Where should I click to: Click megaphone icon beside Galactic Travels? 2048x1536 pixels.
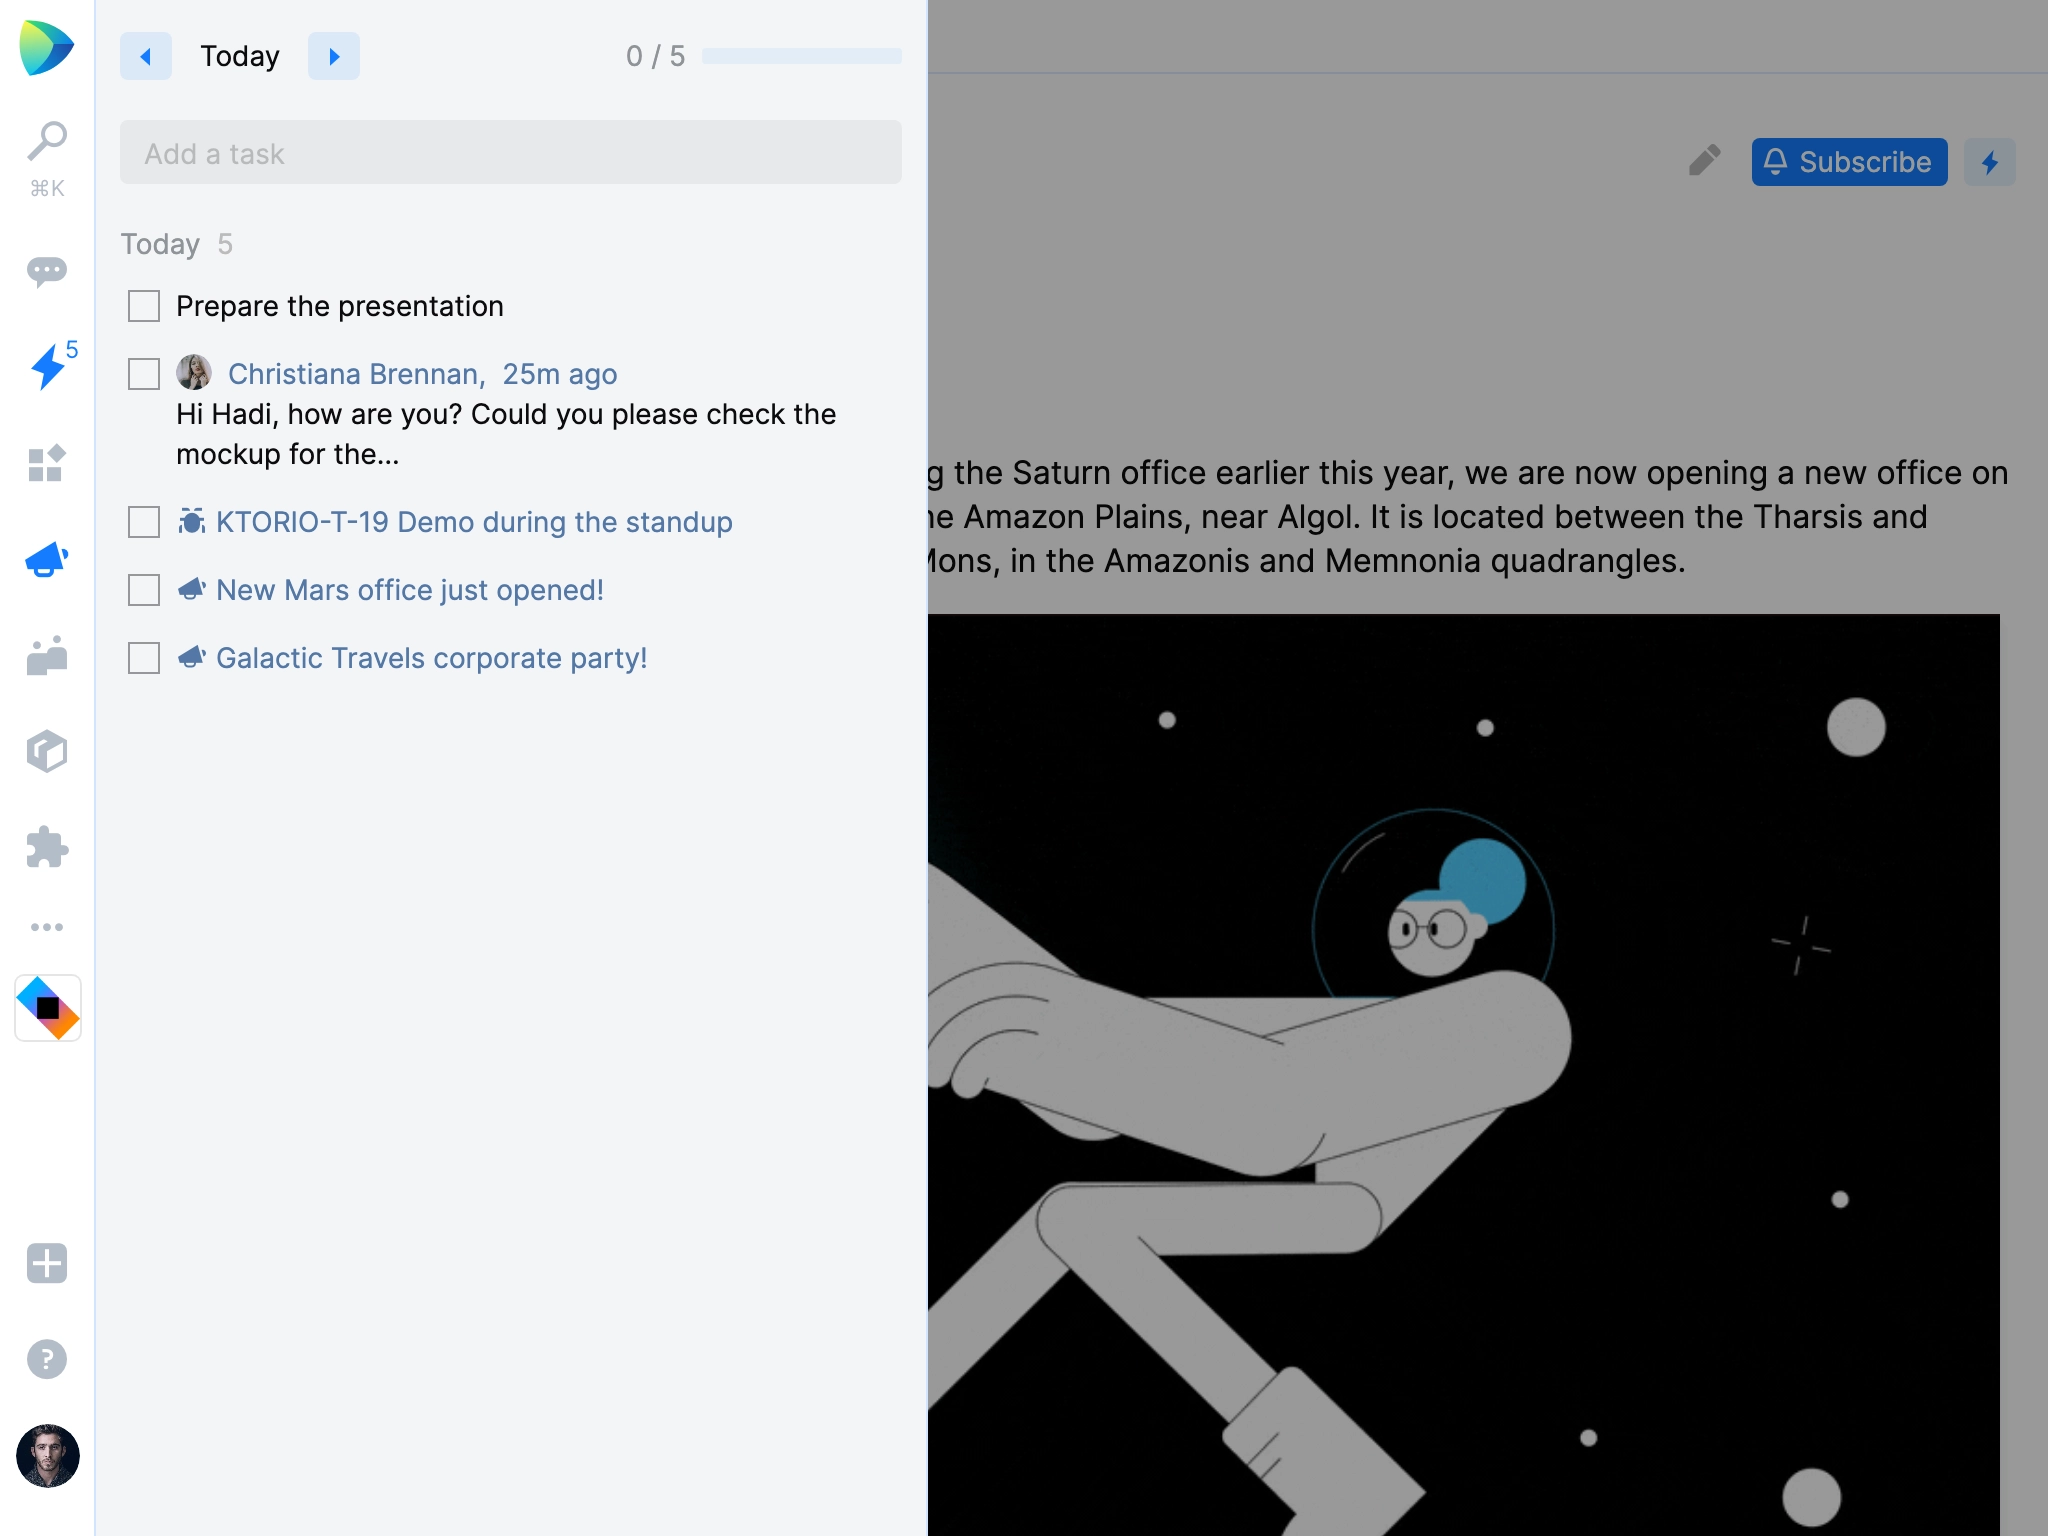[x=192, y=657]
